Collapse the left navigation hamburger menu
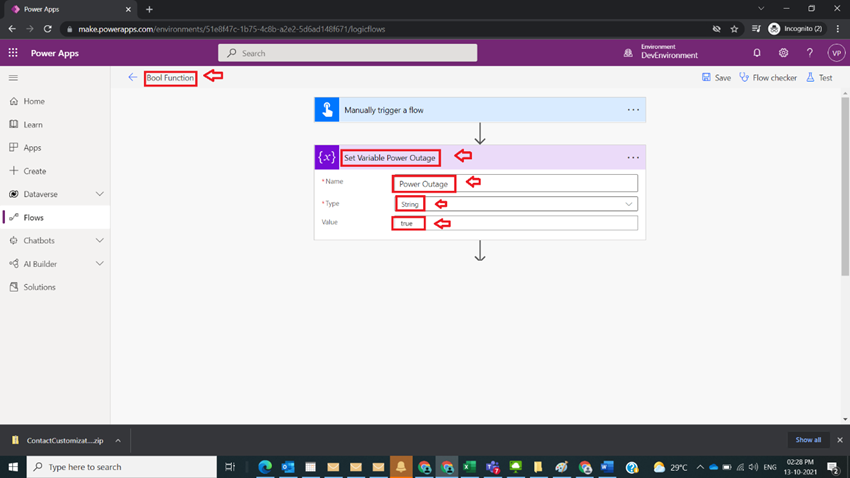The width and height of the screenshot is (850, 478). [13, 78]
